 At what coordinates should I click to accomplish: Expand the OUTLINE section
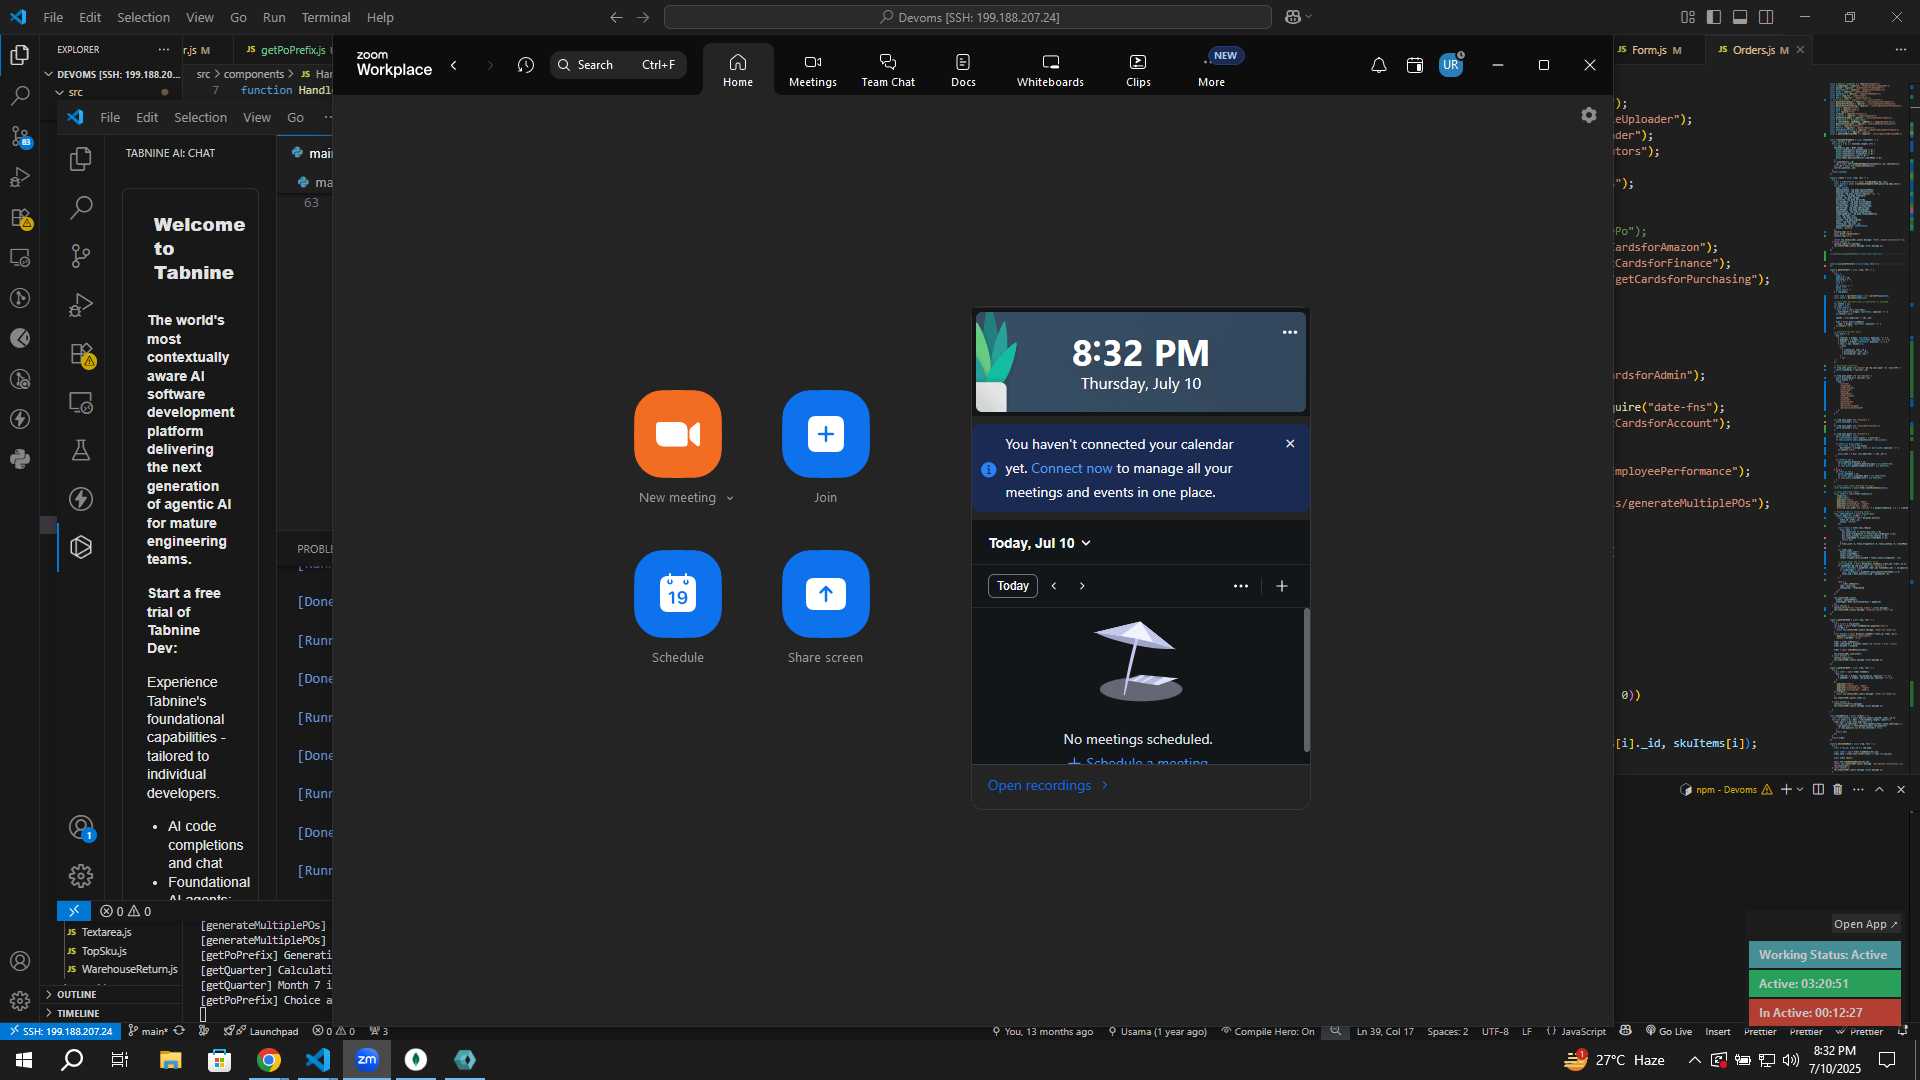point(76,994)
